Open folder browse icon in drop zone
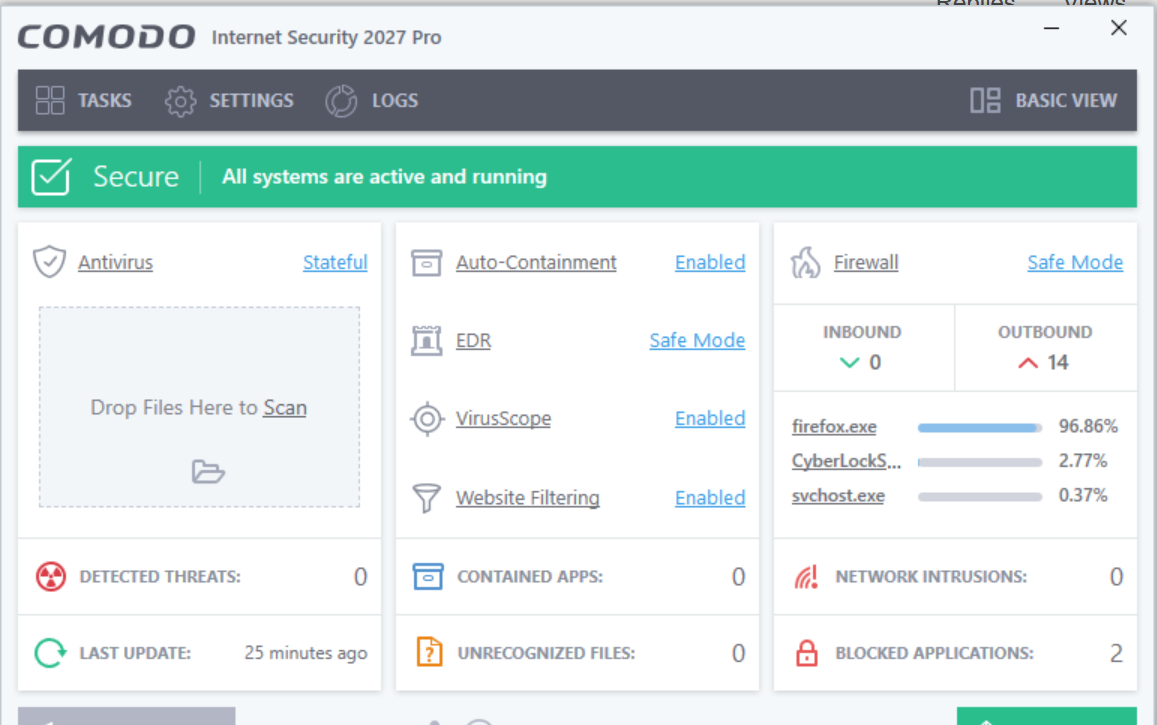 (207, 471)
